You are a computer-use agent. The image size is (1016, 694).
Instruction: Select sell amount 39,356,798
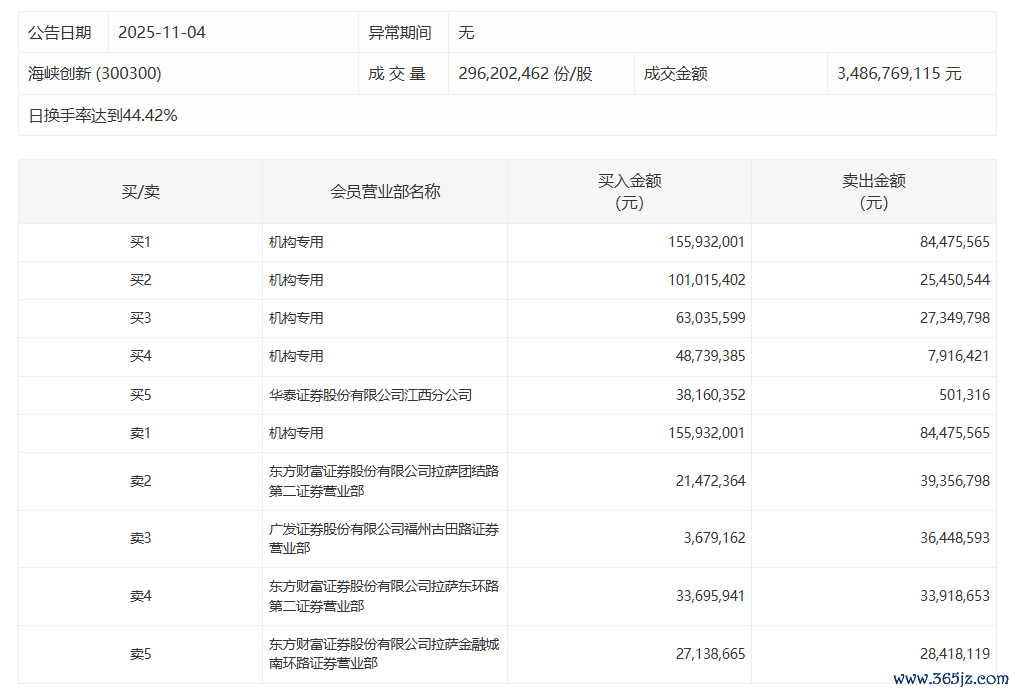[954, 481]
